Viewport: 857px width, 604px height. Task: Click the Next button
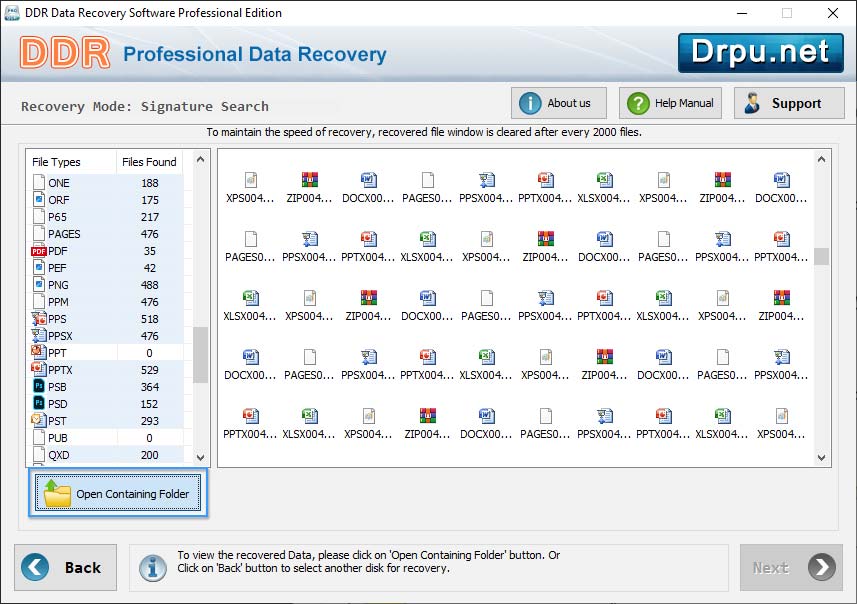pyautogui.click(x=791, y=567)
